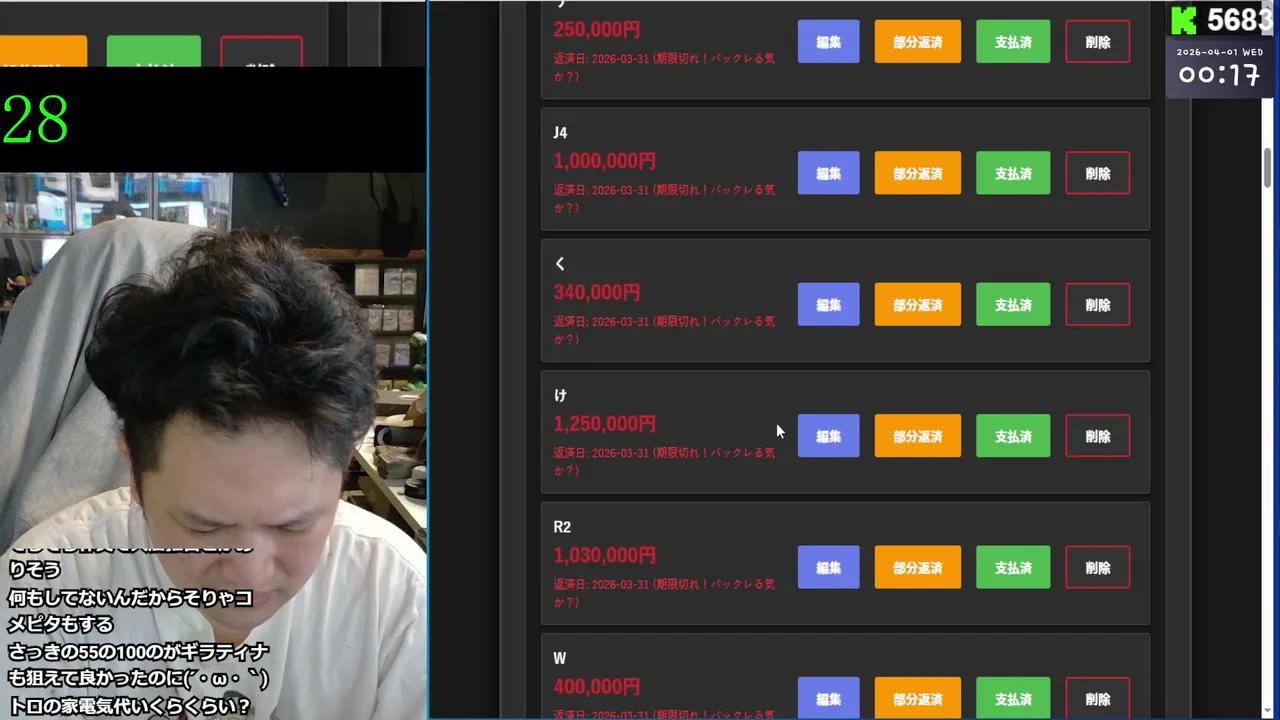Screen dimensions: 1280x720
Task: Record partial repayment for J4
Action: click(917, 173)
